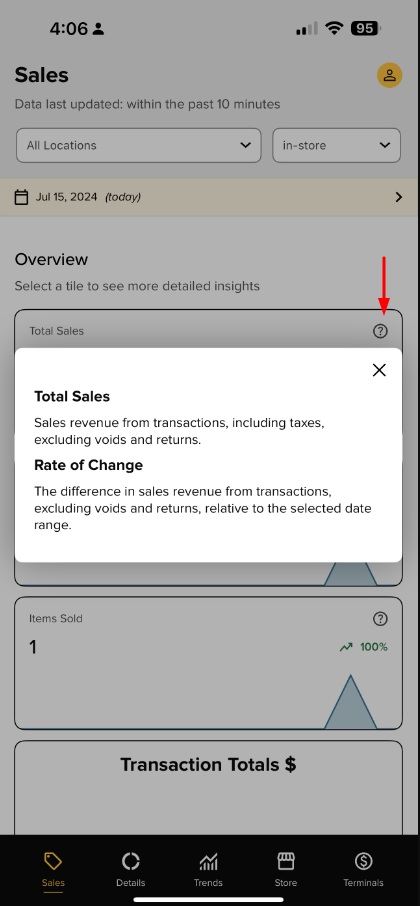Screen dimensions: 420x906
Task: Click the battery level indicator
Action: click(x=365, y=28)
